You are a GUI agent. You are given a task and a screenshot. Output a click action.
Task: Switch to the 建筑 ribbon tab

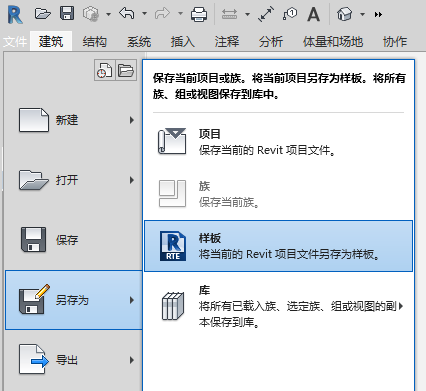pyautogui.click(x=51, y=41)
